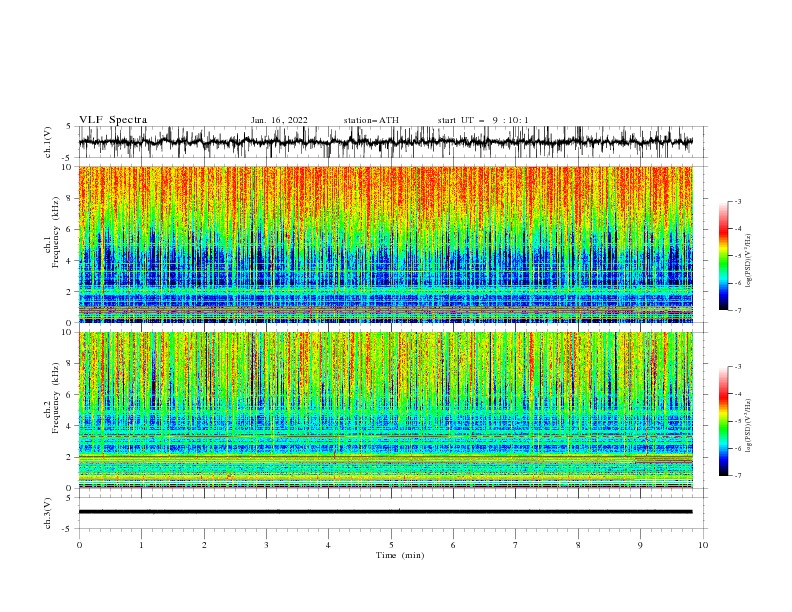Click the time axis tick label "0"
Screen dimensions: 792x612
(79, 545)
